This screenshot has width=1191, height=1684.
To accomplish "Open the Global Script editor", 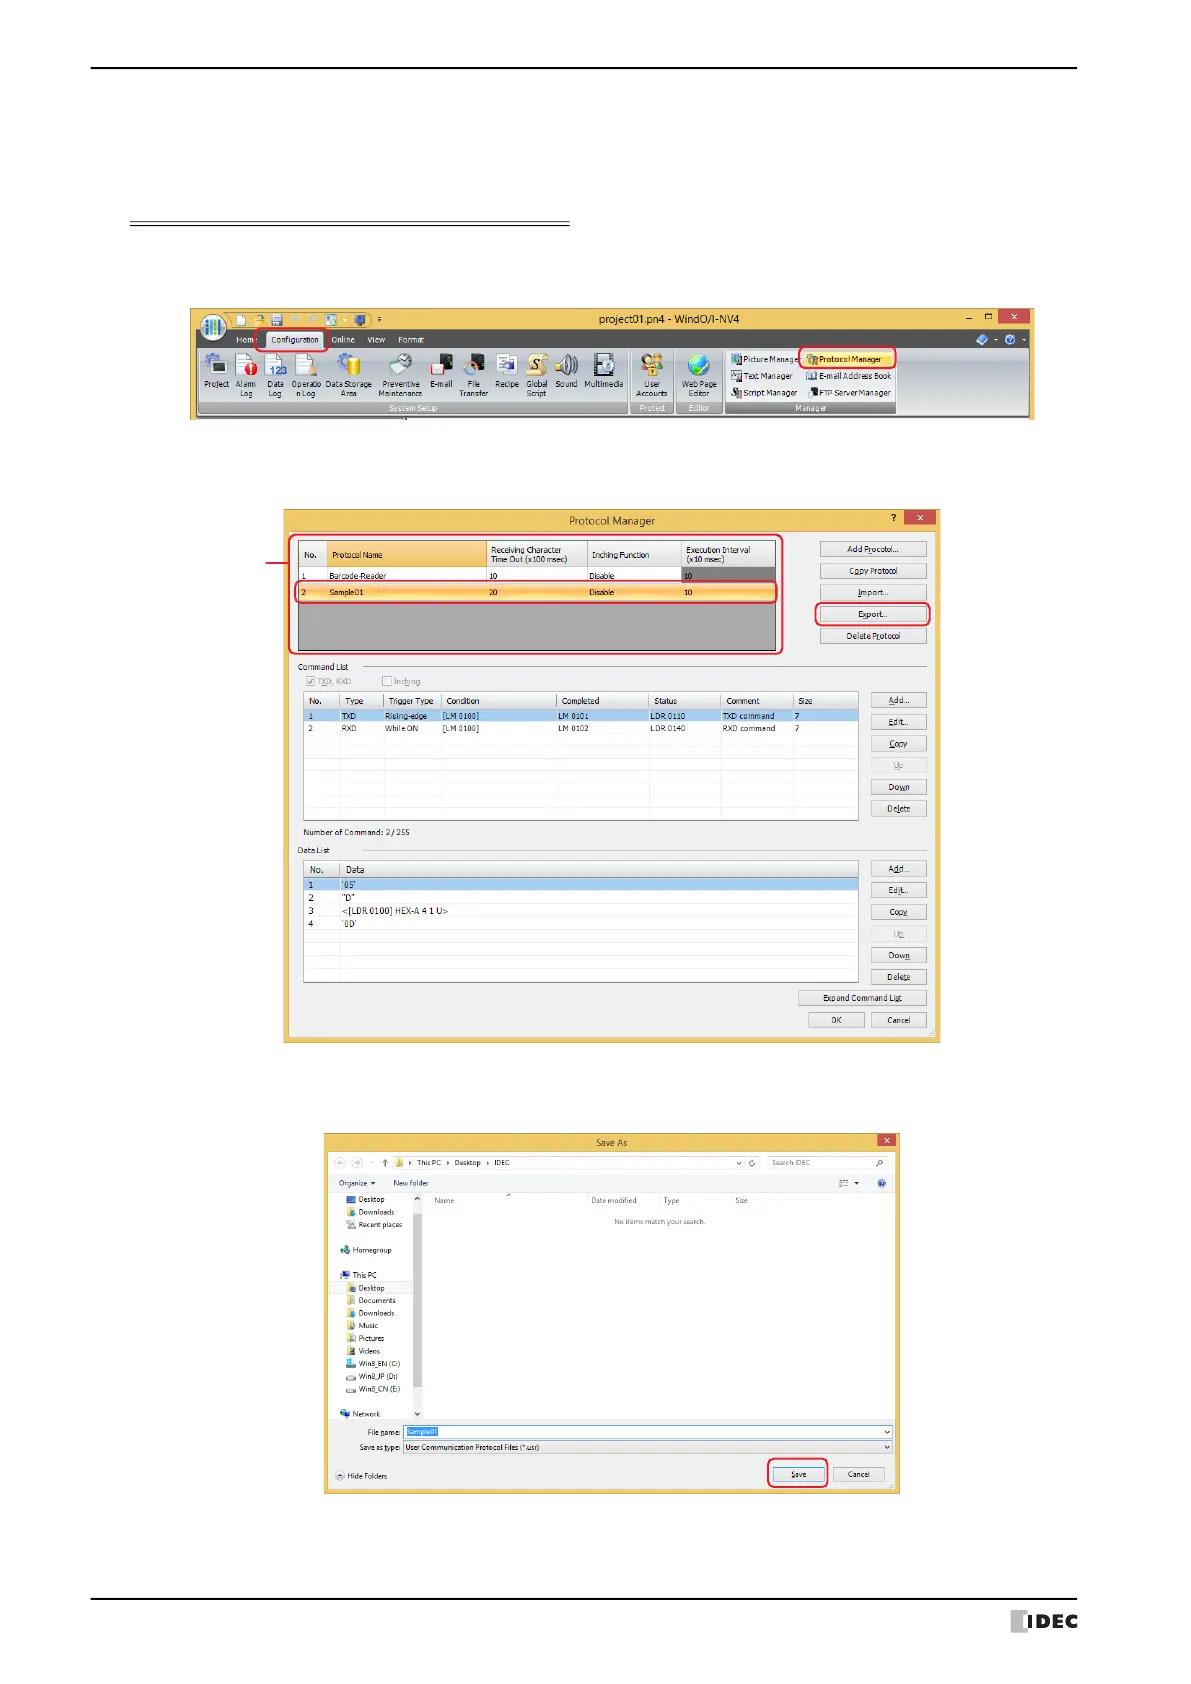I will pyautogui.click(x=537, y=375).
